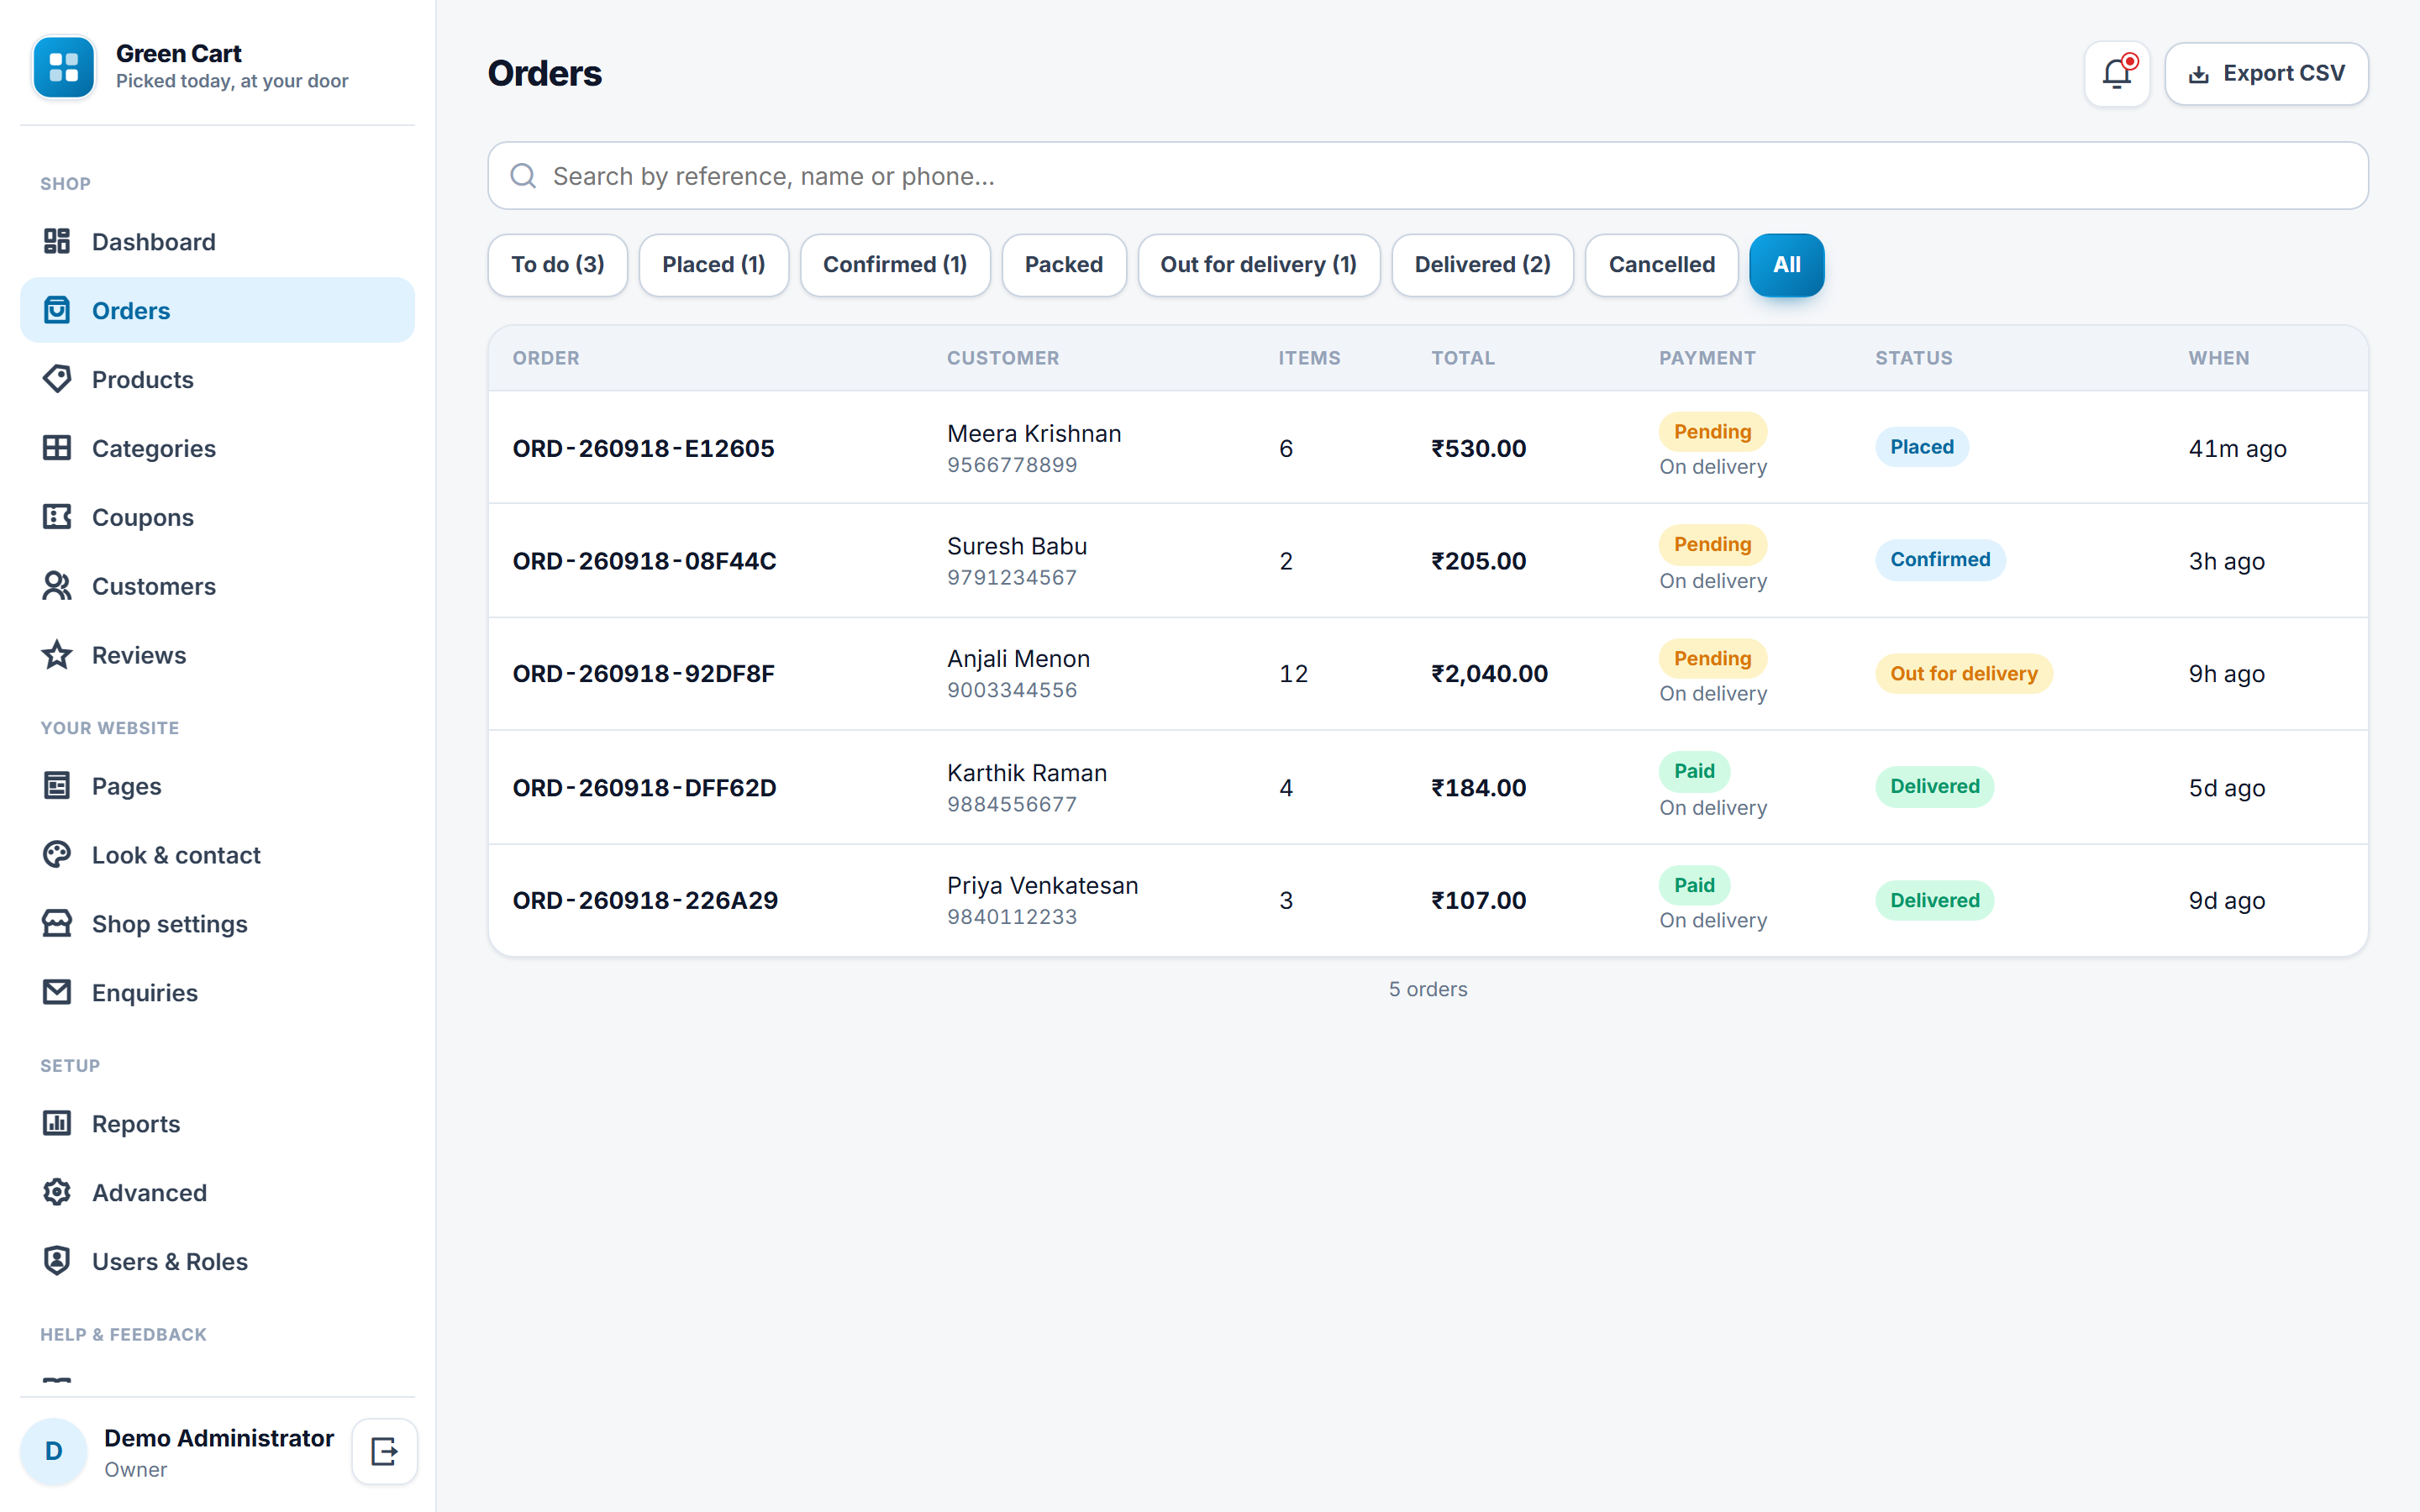Image resolution: width=2420 pixels, height=1512 pixels.
Task: Click customer name Anjali Menon
Action: click(x=1019, y=659)
